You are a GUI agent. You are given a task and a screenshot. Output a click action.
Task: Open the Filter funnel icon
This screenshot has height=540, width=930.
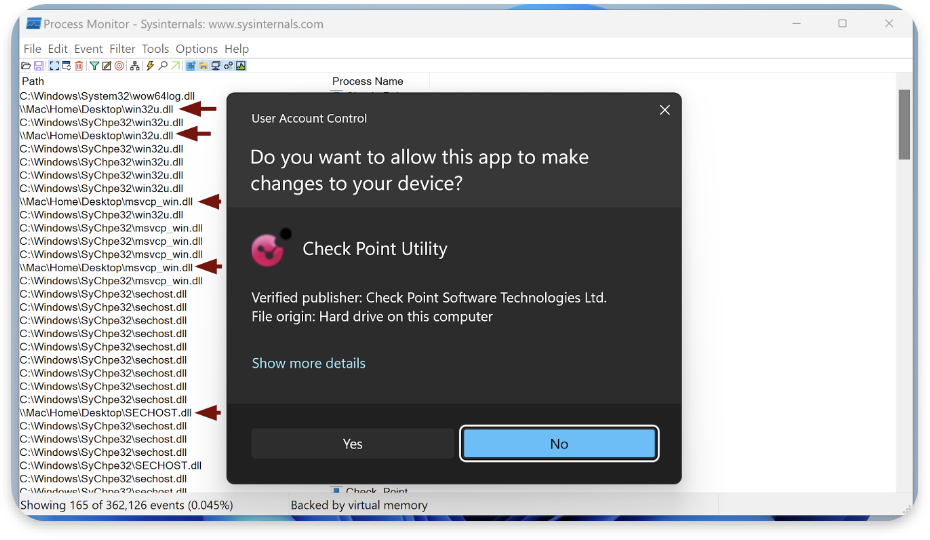(x=94, y=66)
